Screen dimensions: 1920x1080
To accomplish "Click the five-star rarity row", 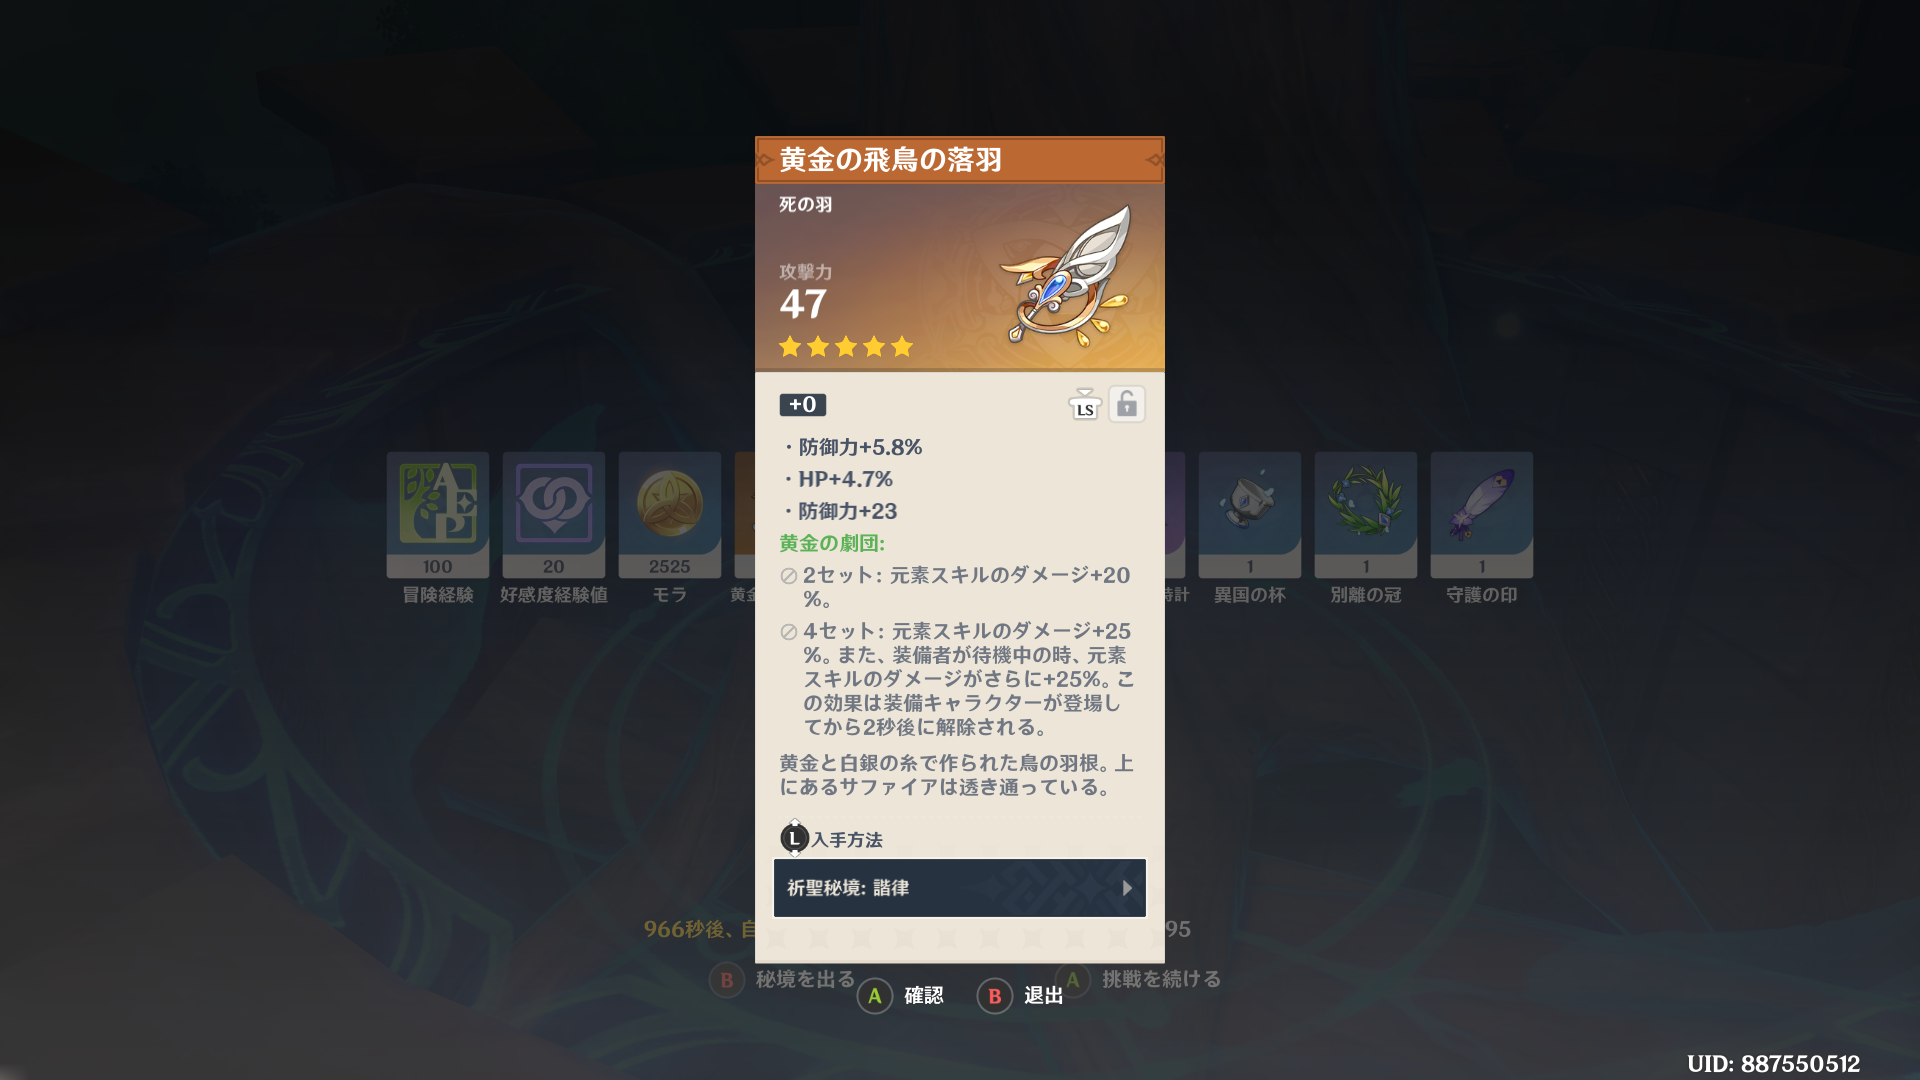I will (x=846, y=347).
